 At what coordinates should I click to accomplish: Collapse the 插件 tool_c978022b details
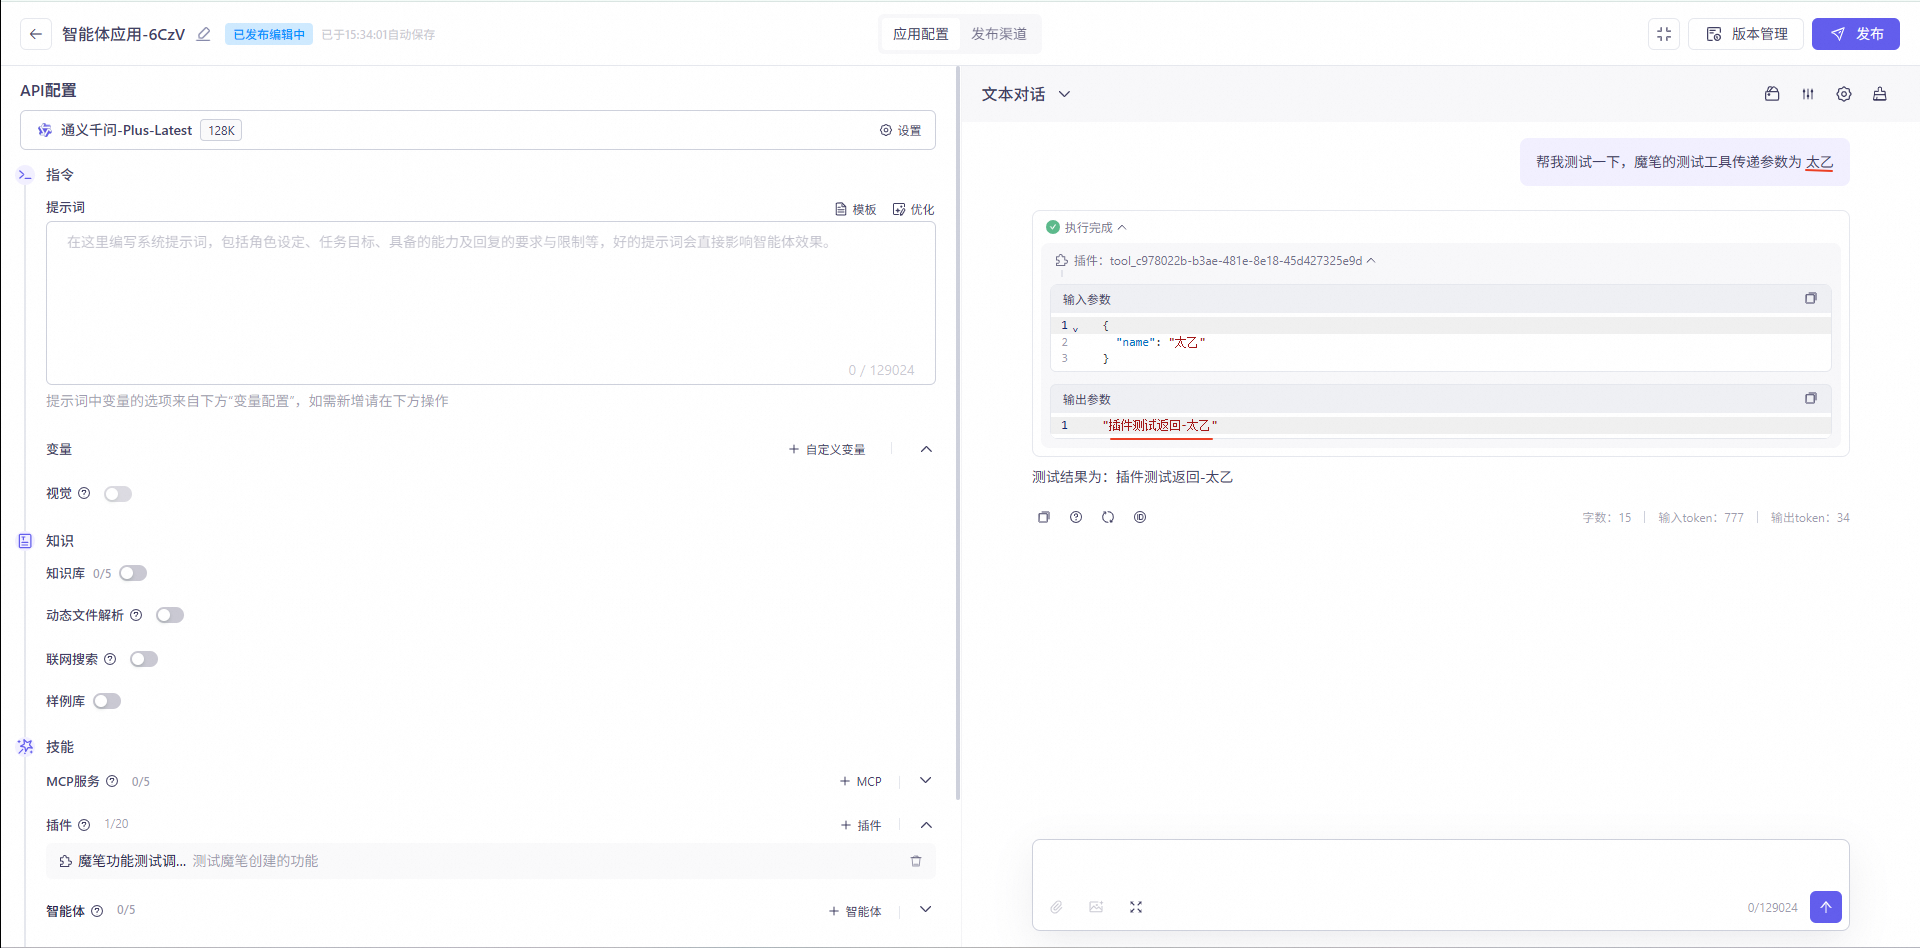point(1371,261)
